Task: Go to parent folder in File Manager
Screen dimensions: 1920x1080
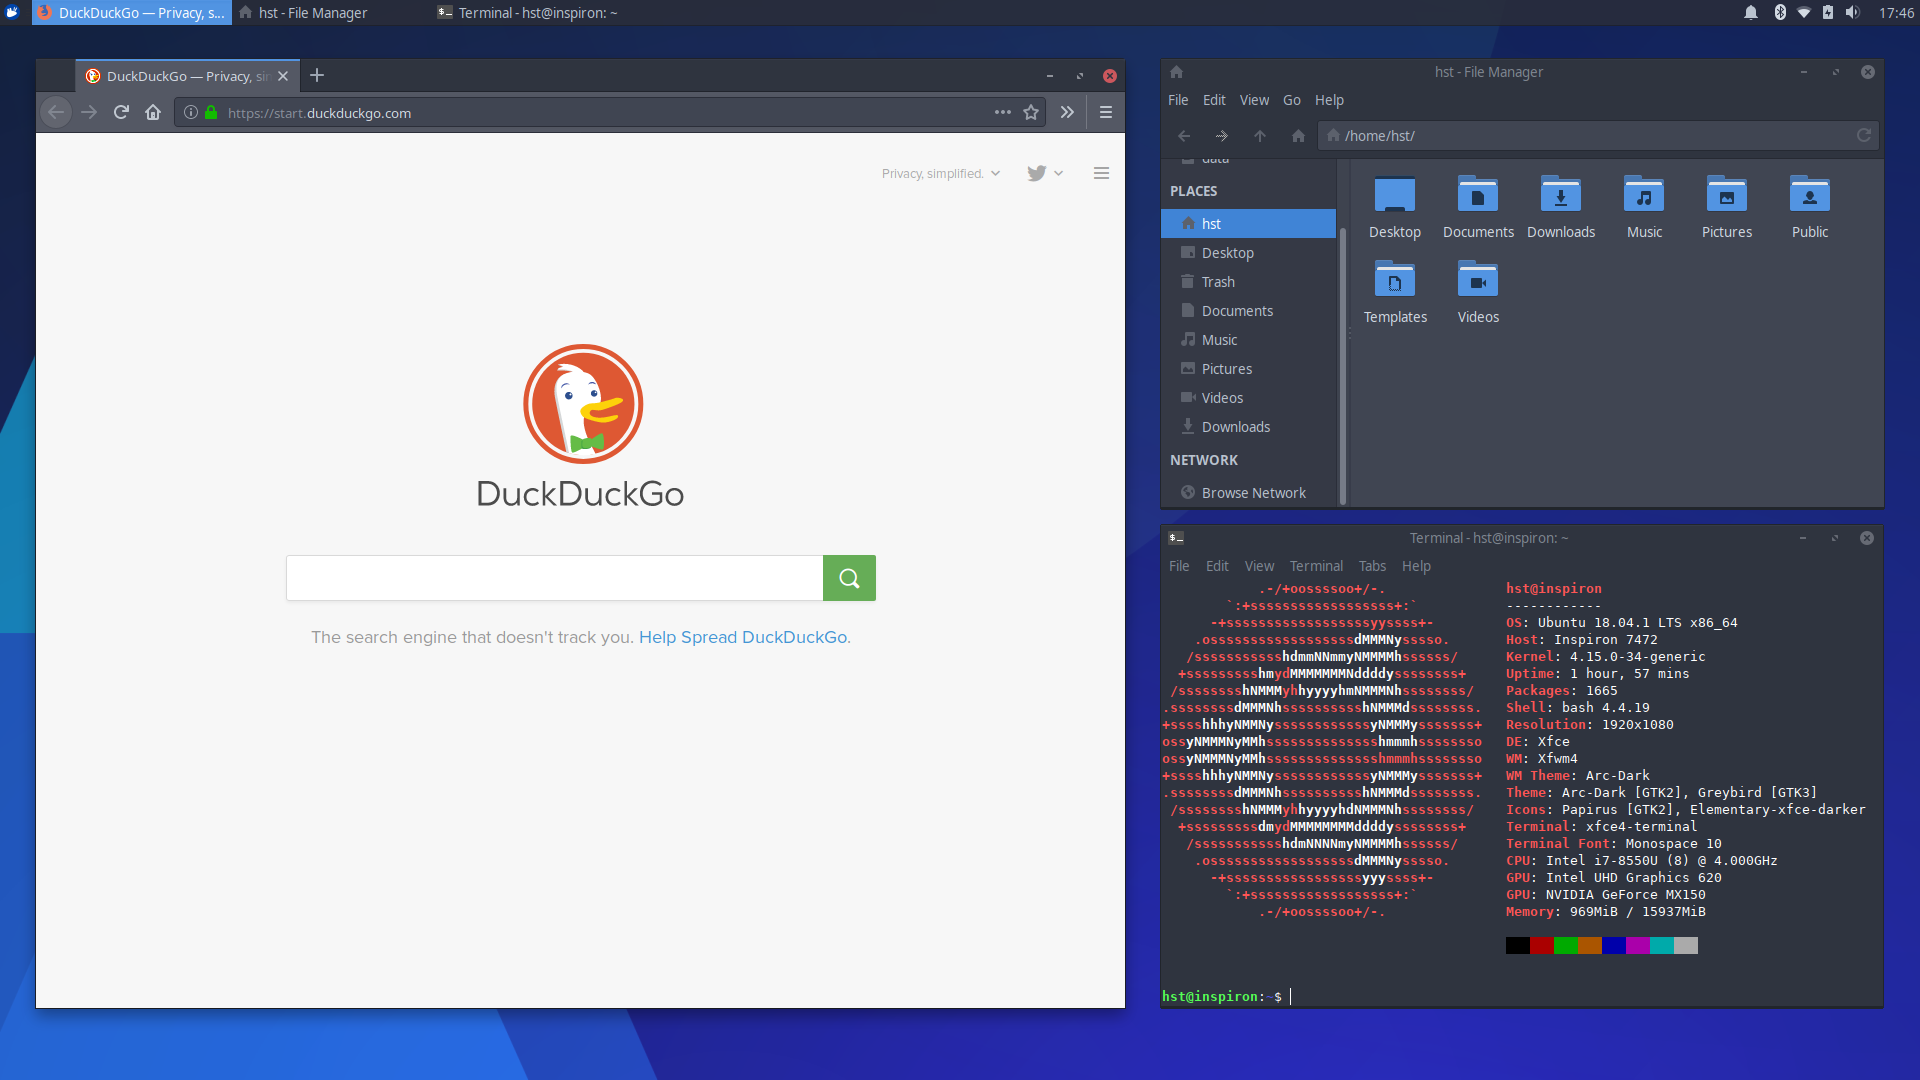Action: tap(1260, 136)
